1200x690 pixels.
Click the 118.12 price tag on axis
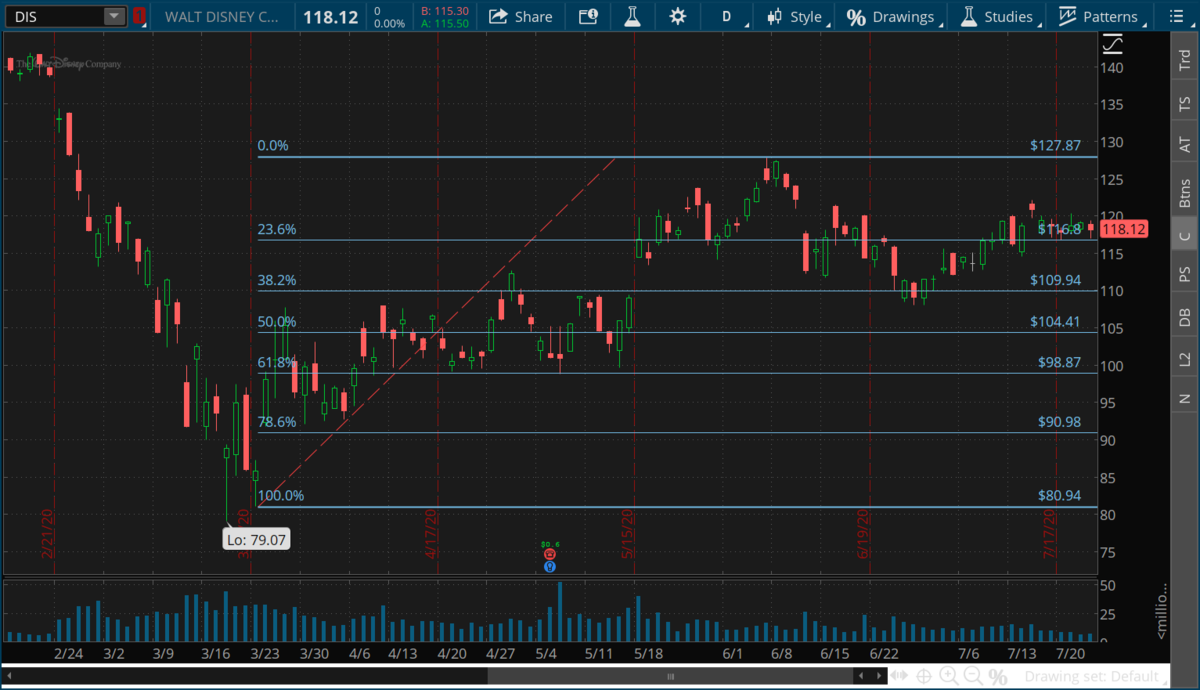[1123, 229]
